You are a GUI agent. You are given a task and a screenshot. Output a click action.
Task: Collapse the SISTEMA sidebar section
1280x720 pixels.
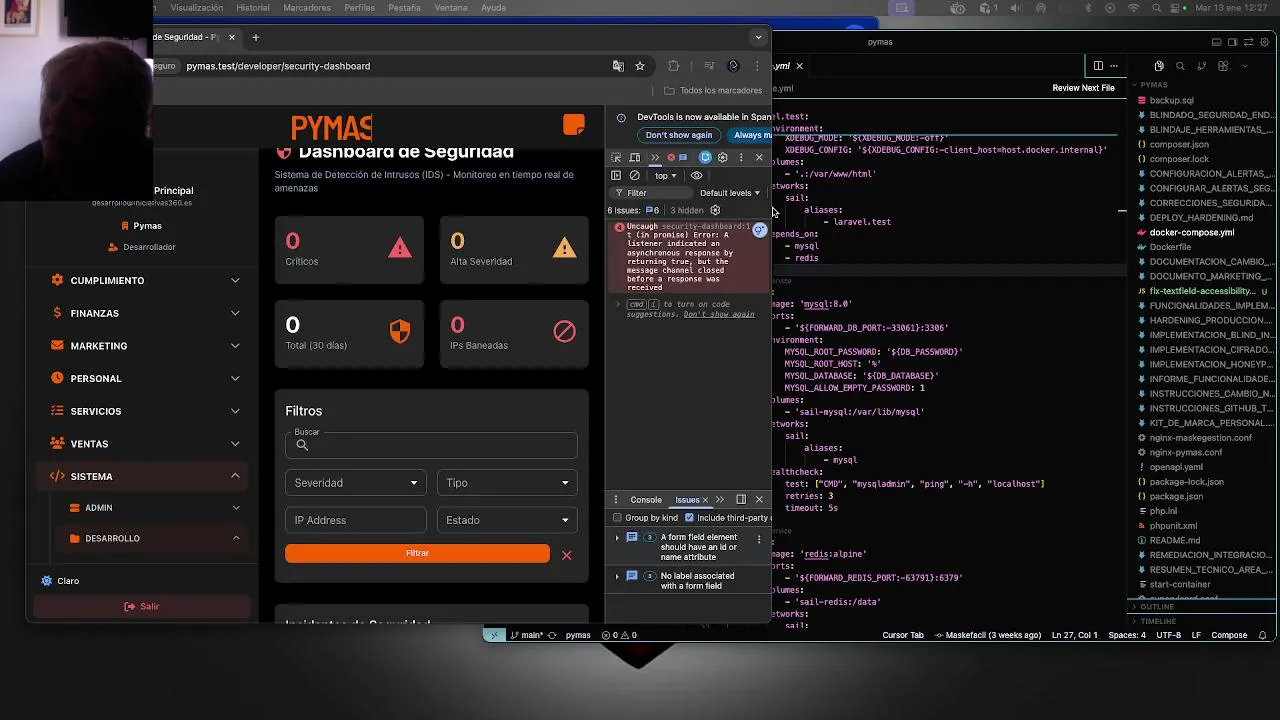[x=140, y=477]
